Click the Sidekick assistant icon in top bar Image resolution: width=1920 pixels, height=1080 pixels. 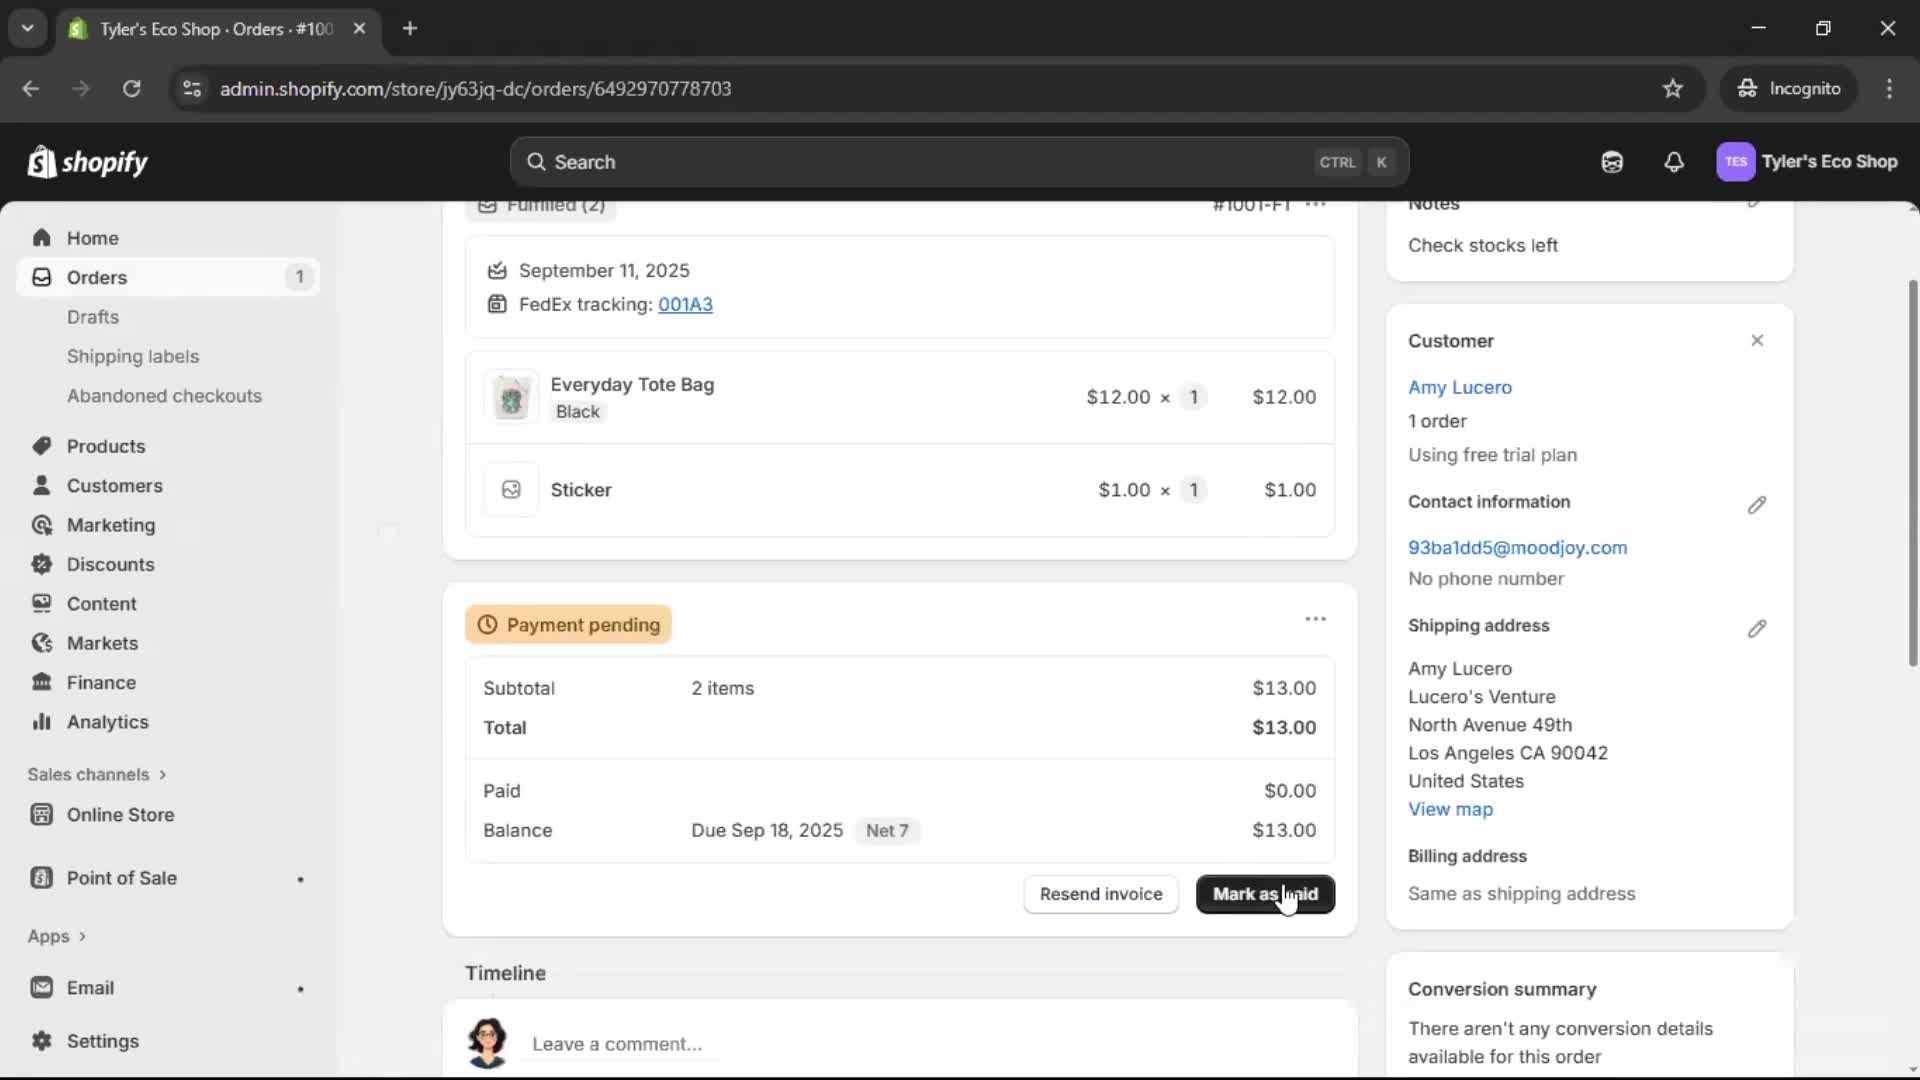[x=1612, y=162]
